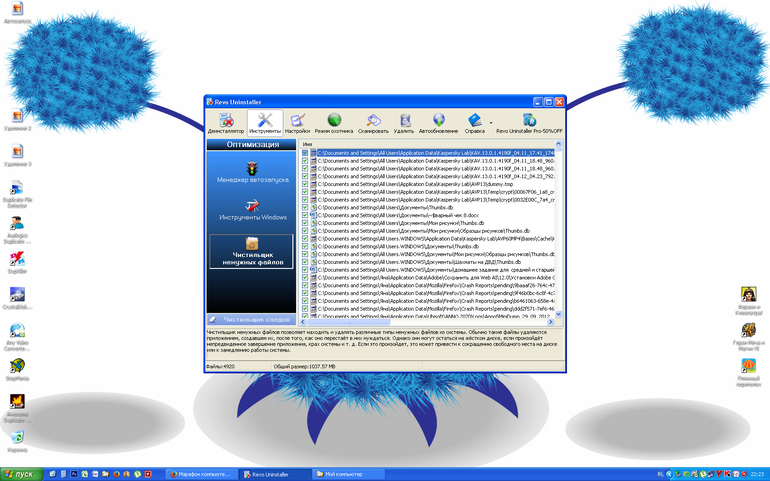Viewport: 770px width, 481px height.
Task: Uncheck checkbox for KAV.13.0.1.4190f_04.11_17.41 file
Action: [x=305, y=153]
